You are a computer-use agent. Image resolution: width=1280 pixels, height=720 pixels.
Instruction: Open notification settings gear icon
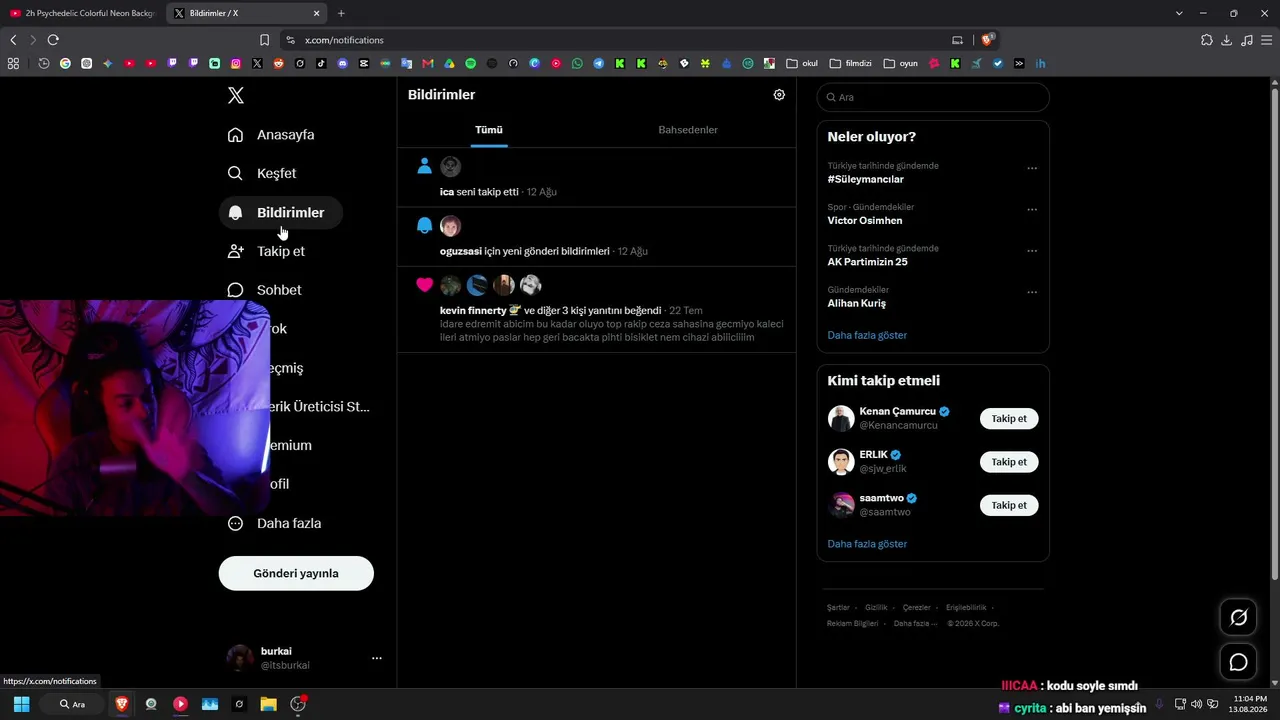point(779,95)
